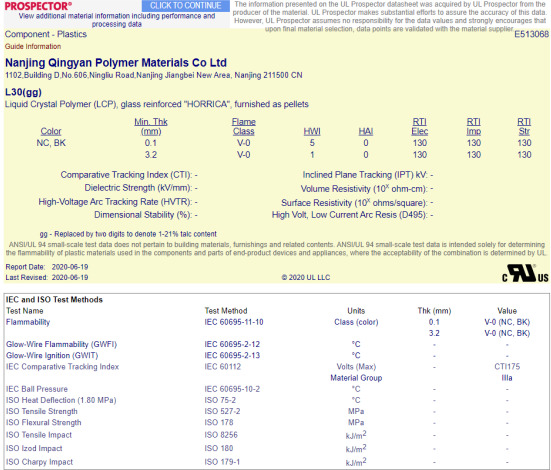Screen dimensions: 551x470
Task: Open the Min. Thk column header link
Action: [x=151, y=127]
